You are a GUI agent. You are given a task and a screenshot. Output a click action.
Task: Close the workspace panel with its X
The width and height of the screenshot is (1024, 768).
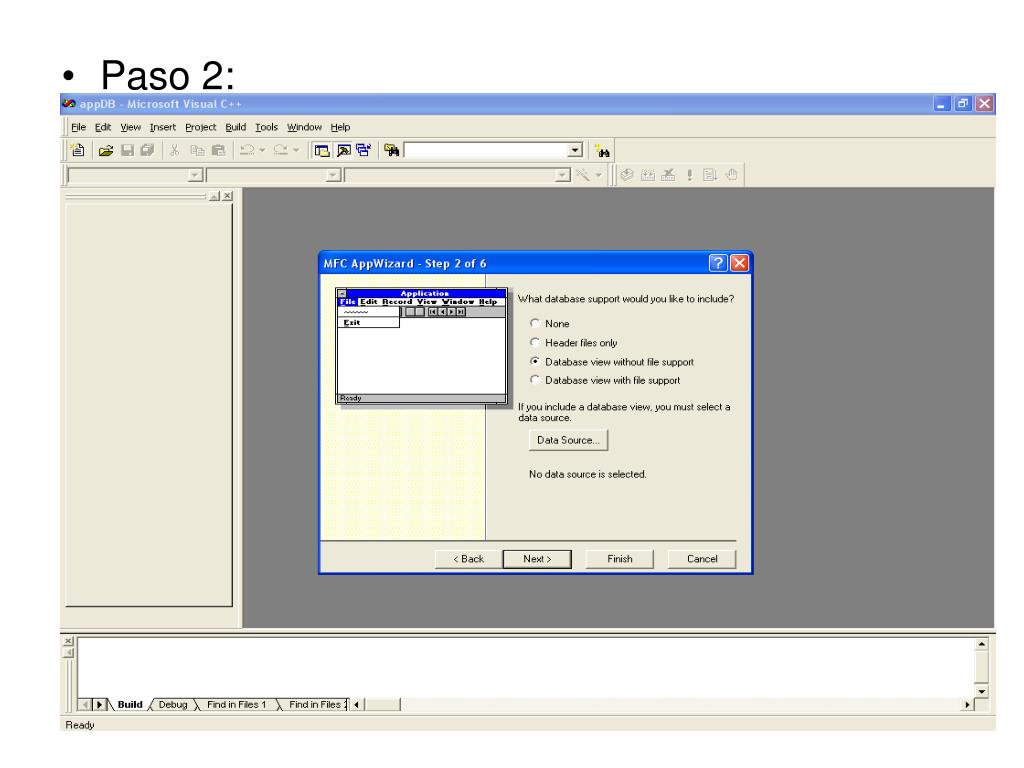227,196
